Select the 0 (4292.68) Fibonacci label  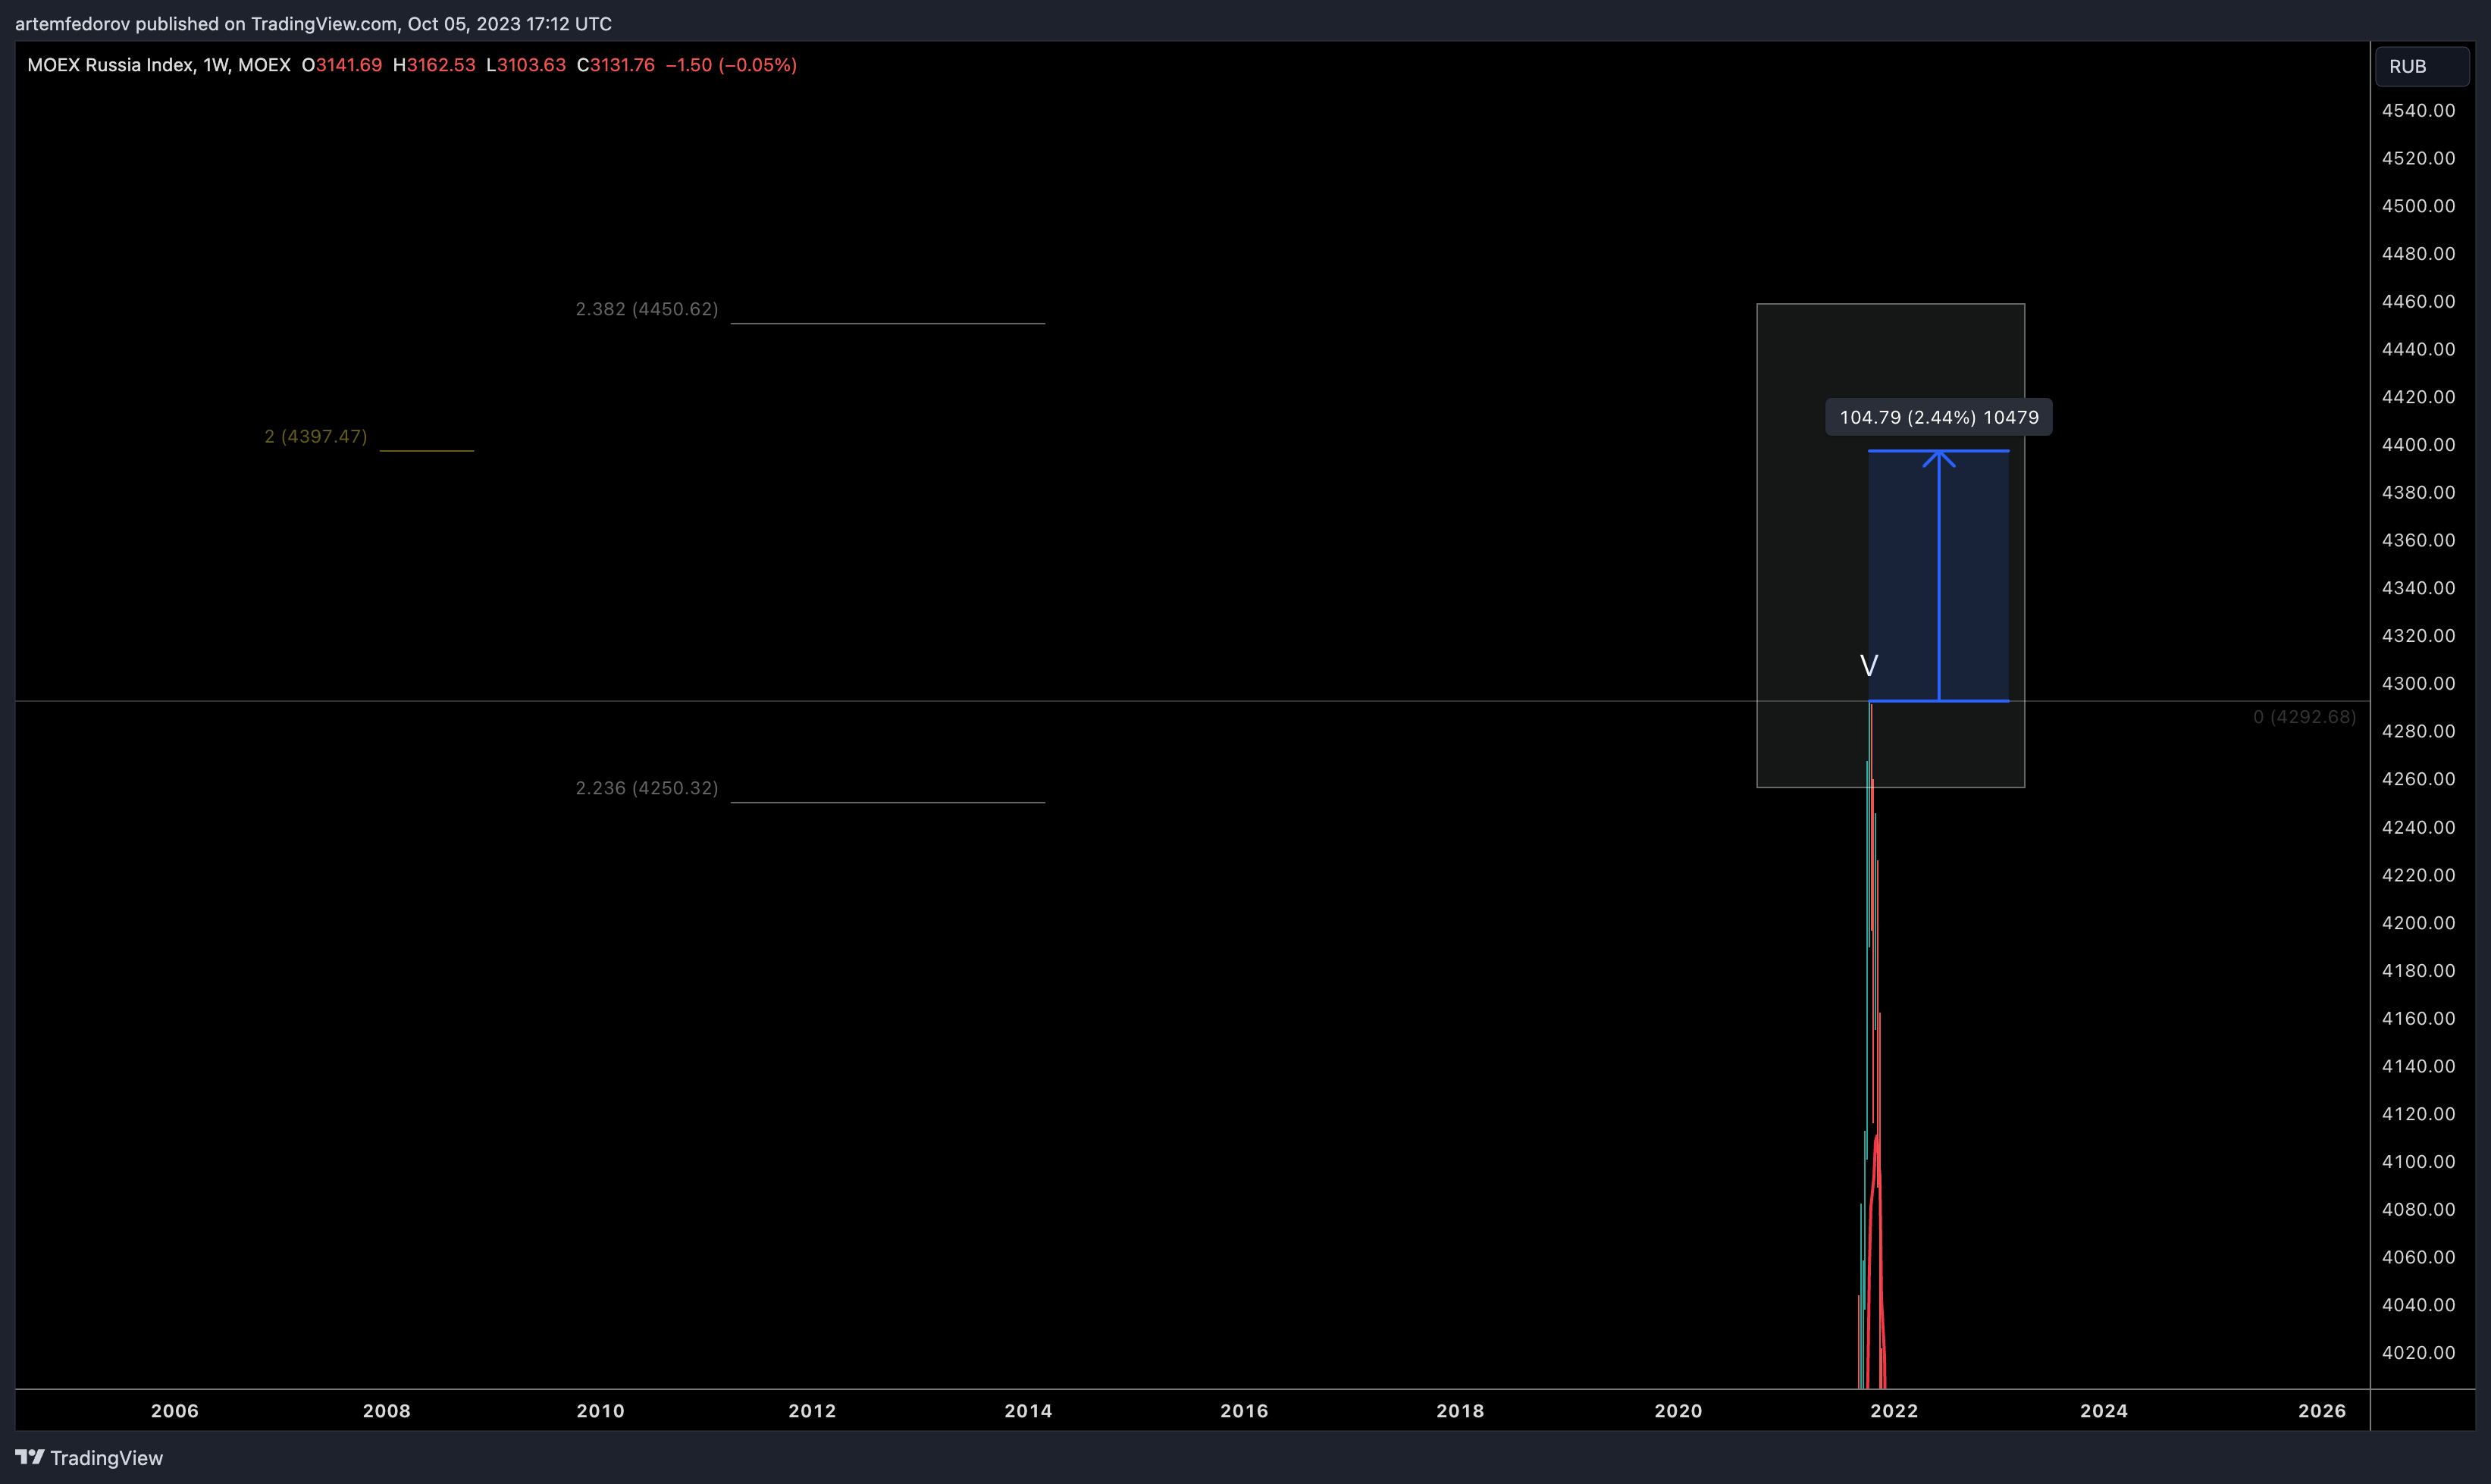coord(2304,717)
